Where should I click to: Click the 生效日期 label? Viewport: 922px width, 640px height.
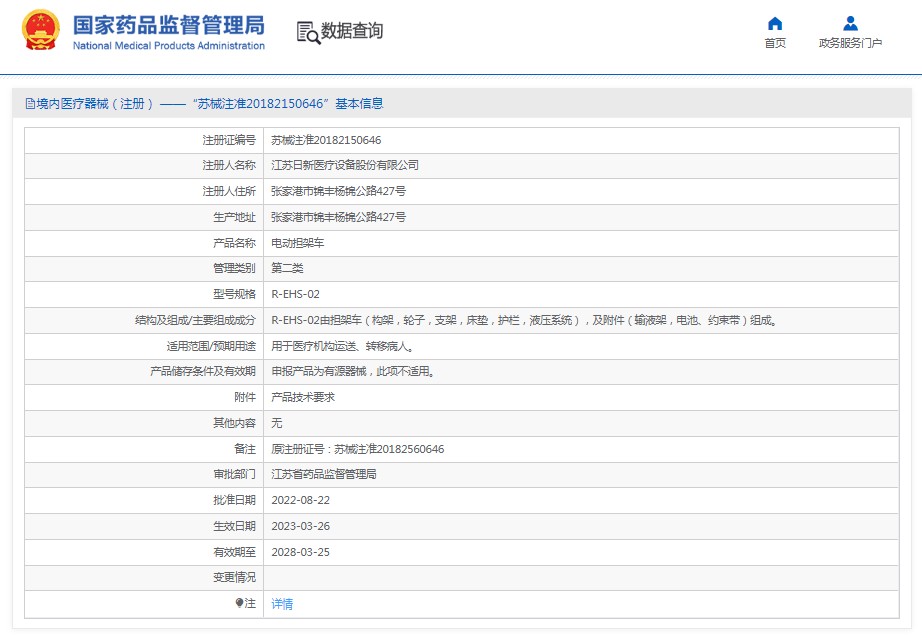[x=234, y=526]
